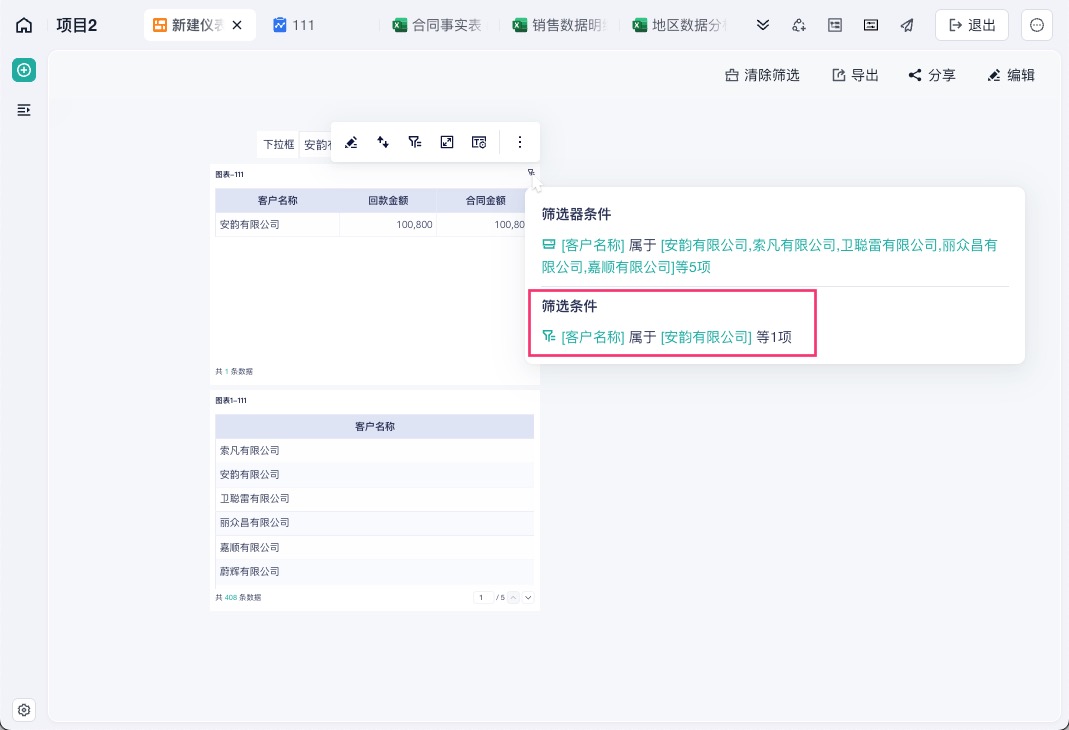Click 索凡有限公司 row in 图表1-111

[374, 451]
